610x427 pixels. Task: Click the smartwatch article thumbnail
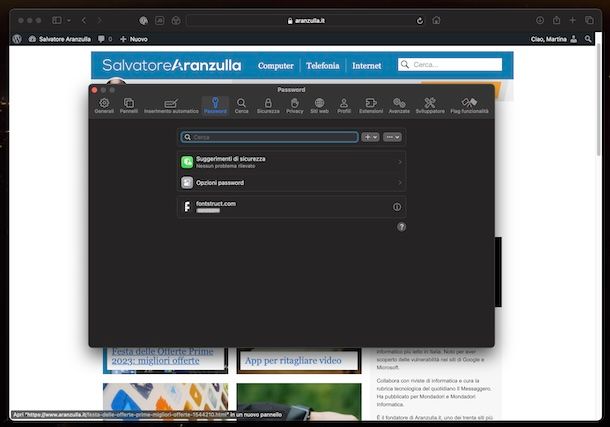coord(299,401)
